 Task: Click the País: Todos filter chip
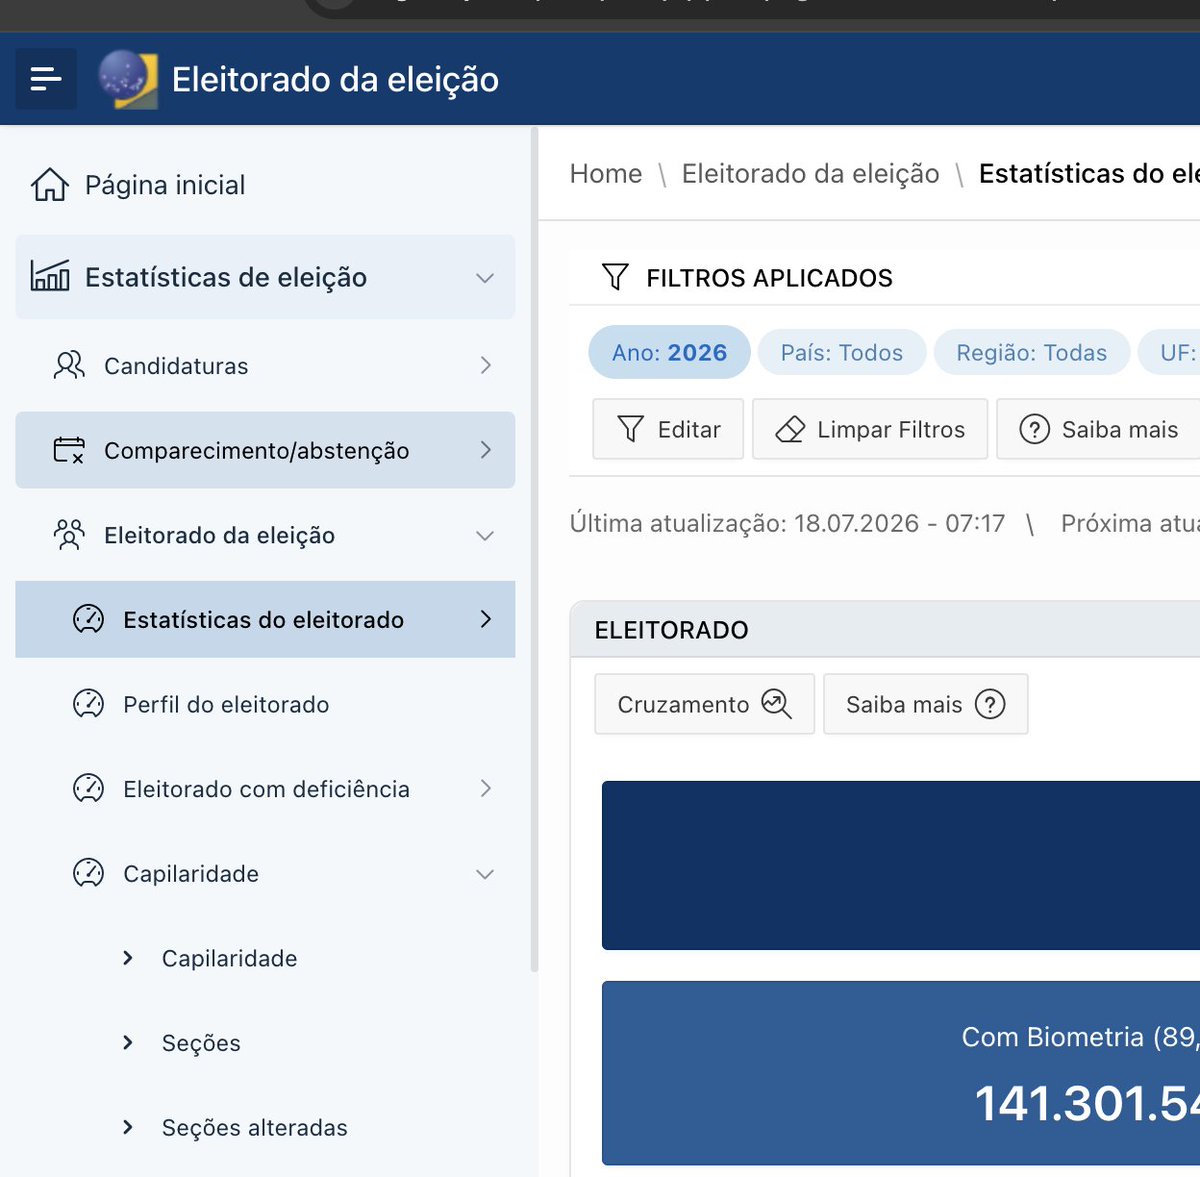click(x=842, y=352)
